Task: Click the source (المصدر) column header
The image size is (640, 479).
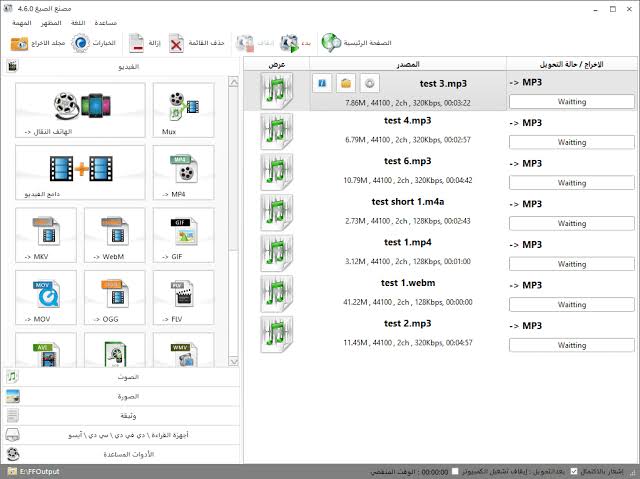Action: point(408,64)
